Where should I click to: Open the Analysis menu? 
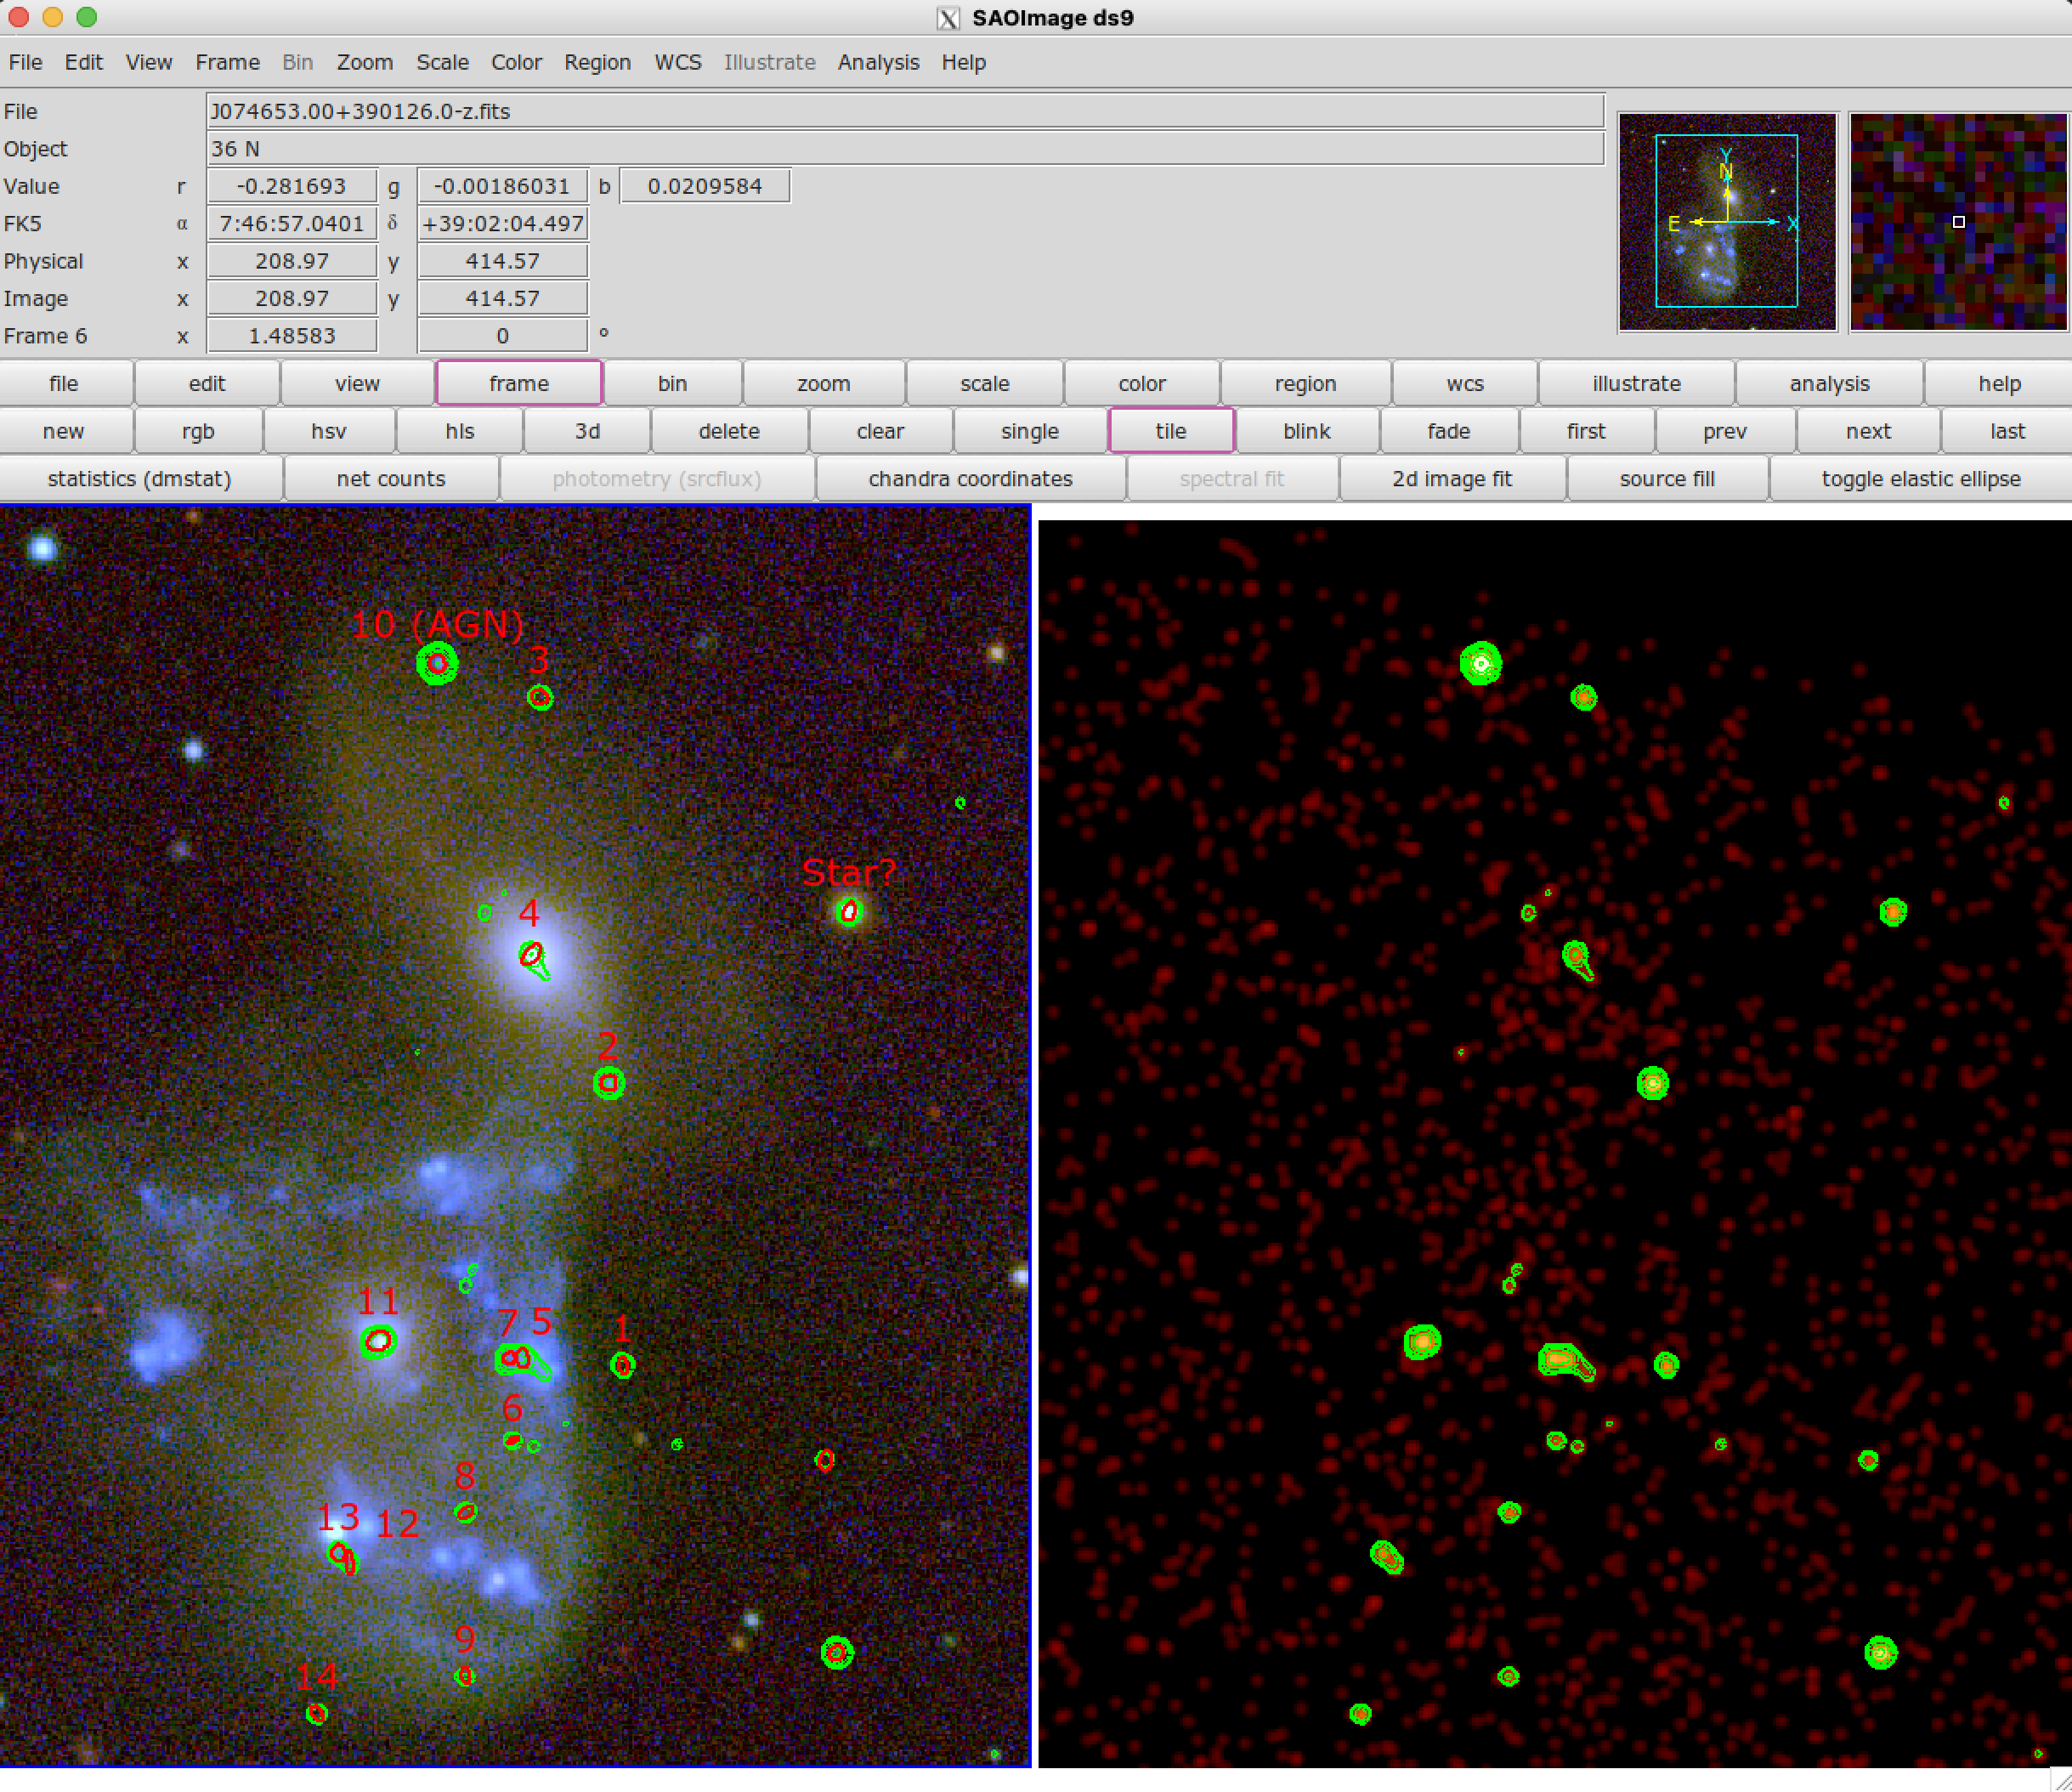pyautogui.click(x=879, y=62)
